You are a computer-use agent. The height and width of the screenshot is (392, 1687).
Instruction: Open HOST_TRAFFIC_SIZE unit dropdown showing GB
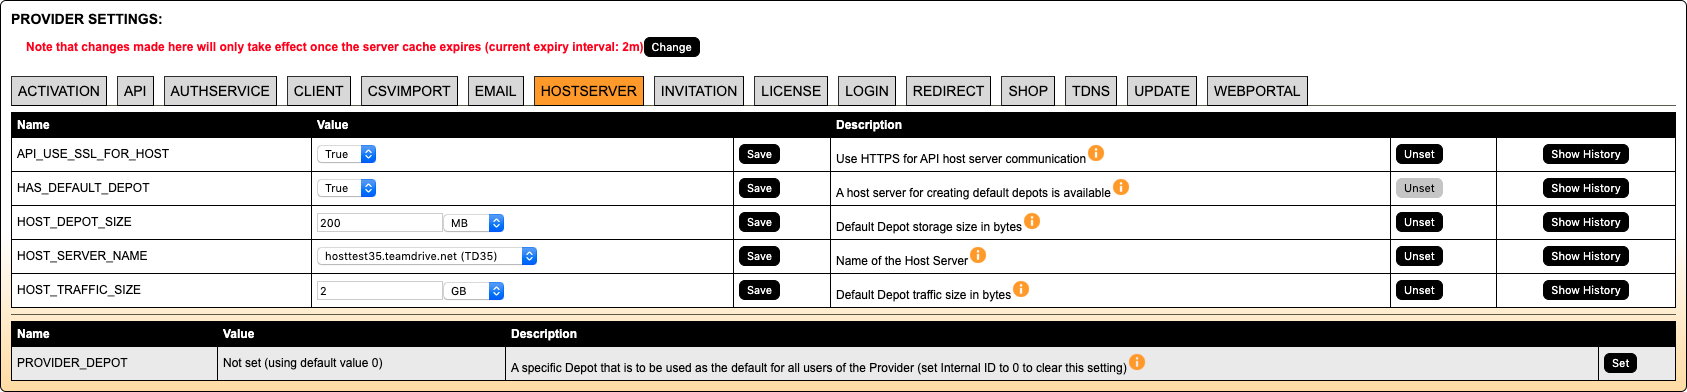[x=474, y=291]
